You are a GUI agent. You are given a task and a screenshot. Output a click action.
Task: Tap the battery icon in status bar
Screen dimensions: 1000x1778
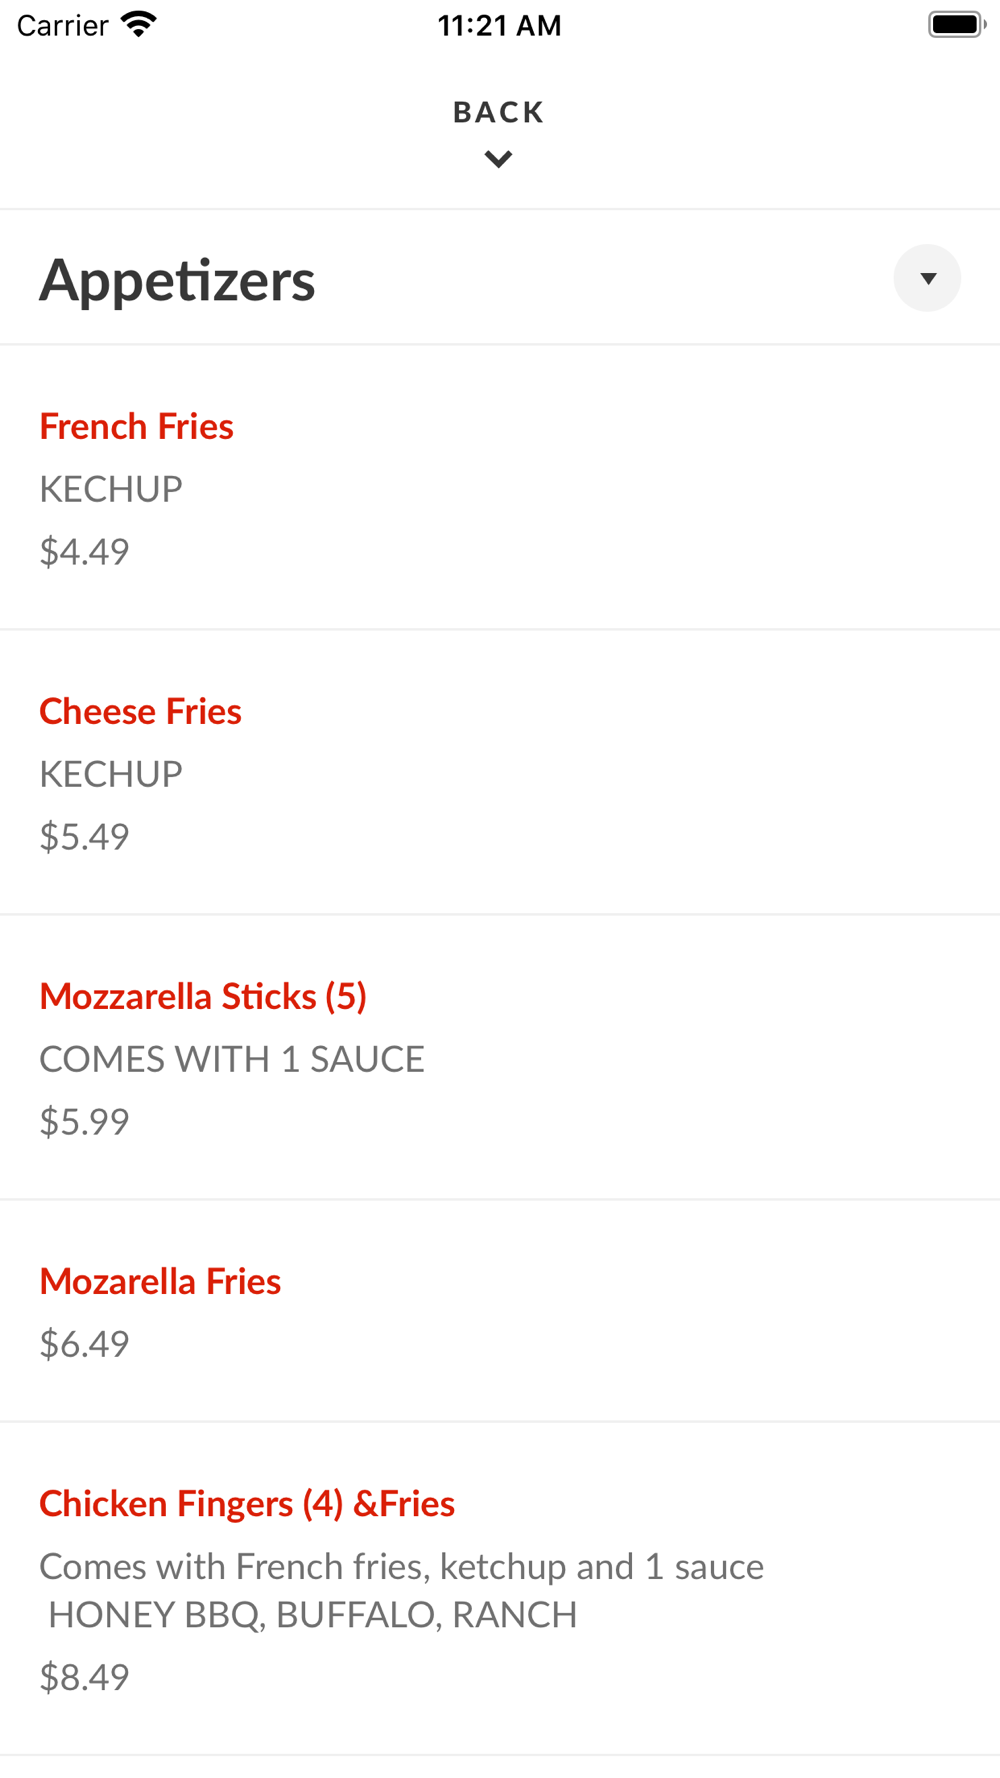click(x=956, y=24)
